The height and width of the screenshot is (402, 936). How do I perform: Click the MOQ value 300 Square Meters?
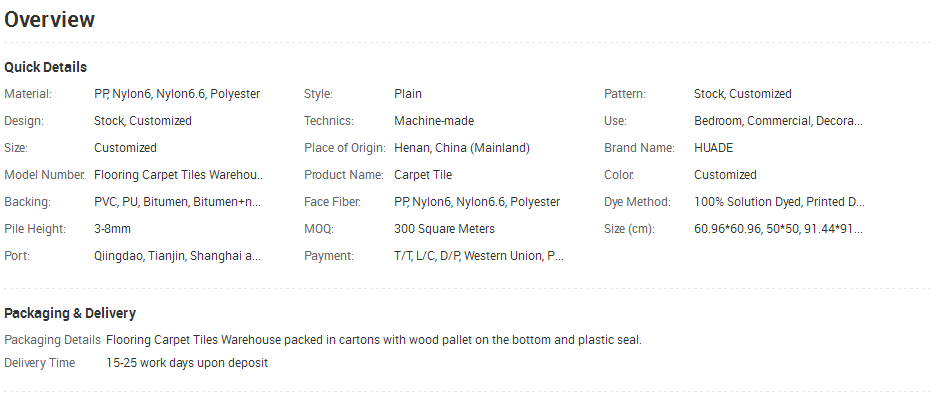tap(444, 229)
